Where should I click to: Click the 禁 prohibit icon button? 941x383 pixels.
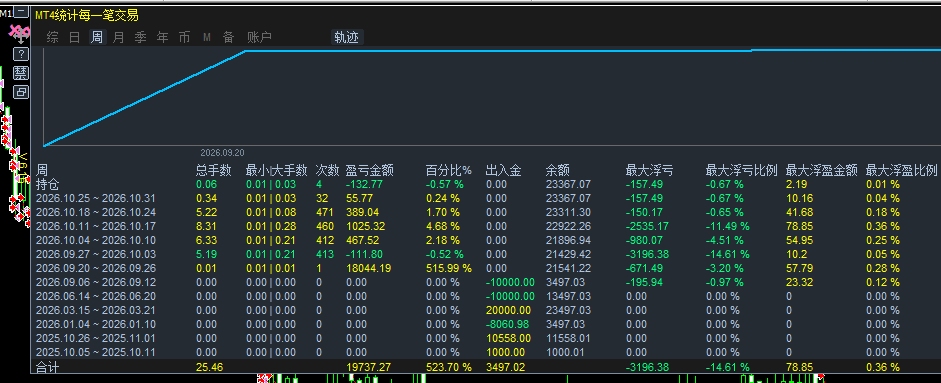21,73
